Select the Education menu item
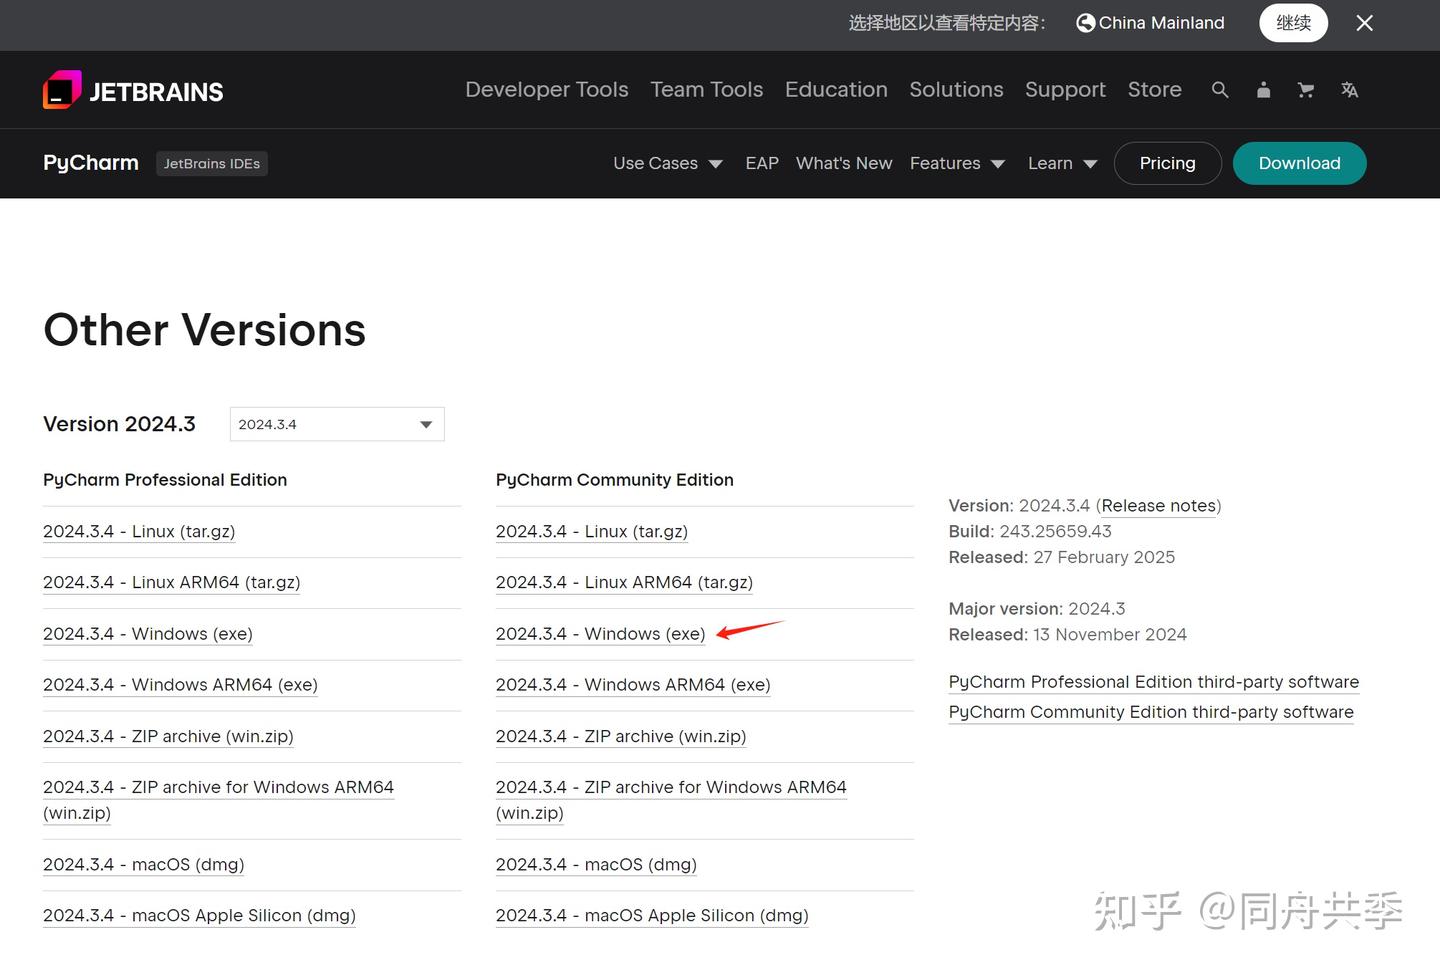The image size is (1440, 970). coord(836,89)
